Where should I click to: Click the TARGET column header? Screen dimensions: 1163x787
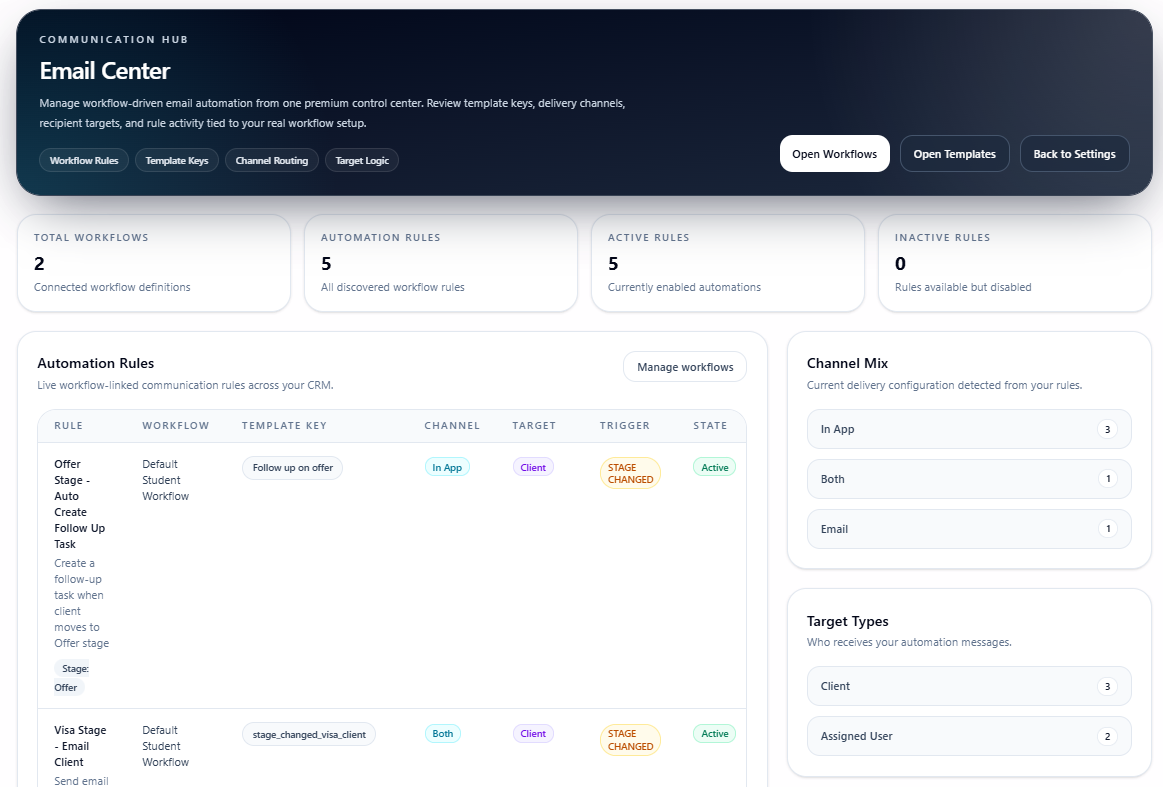534,426
